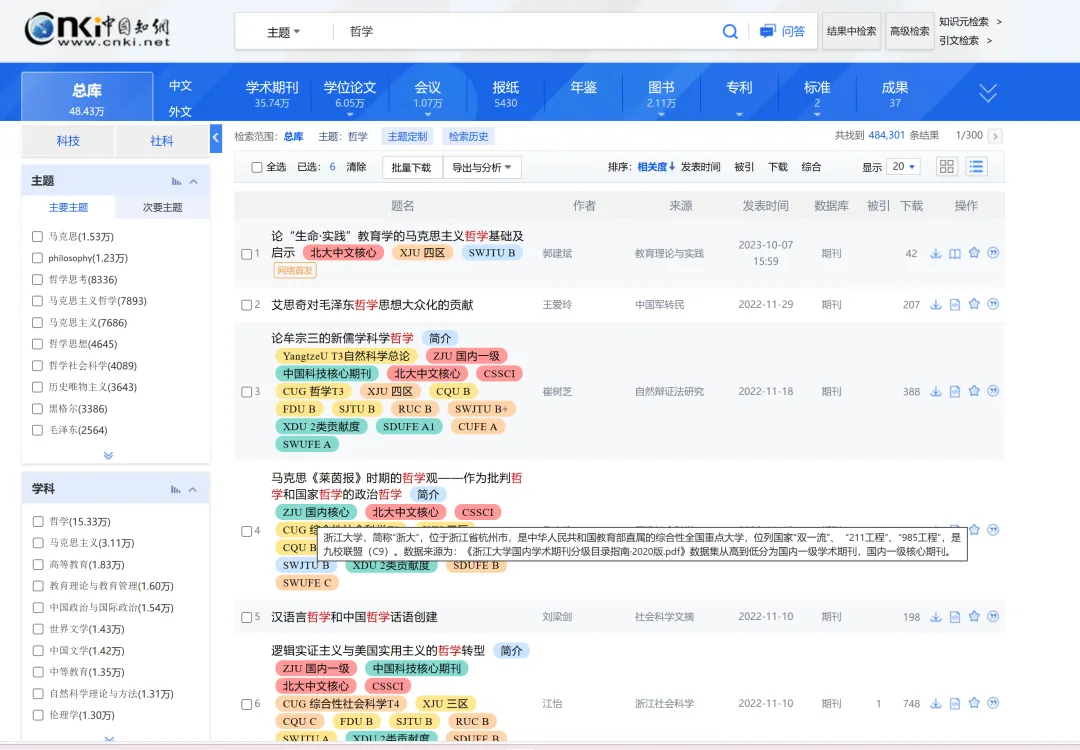Open citation quotes icon for 艾思奇 article
The image size is (1080, 750).
click(x=992, y=303)
